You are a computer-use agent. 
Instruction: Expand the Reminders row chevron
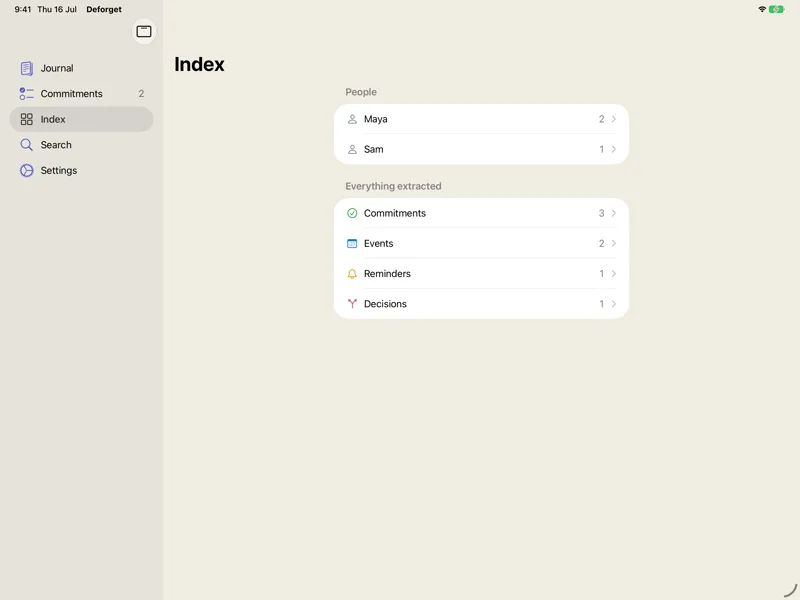(614, 274)
